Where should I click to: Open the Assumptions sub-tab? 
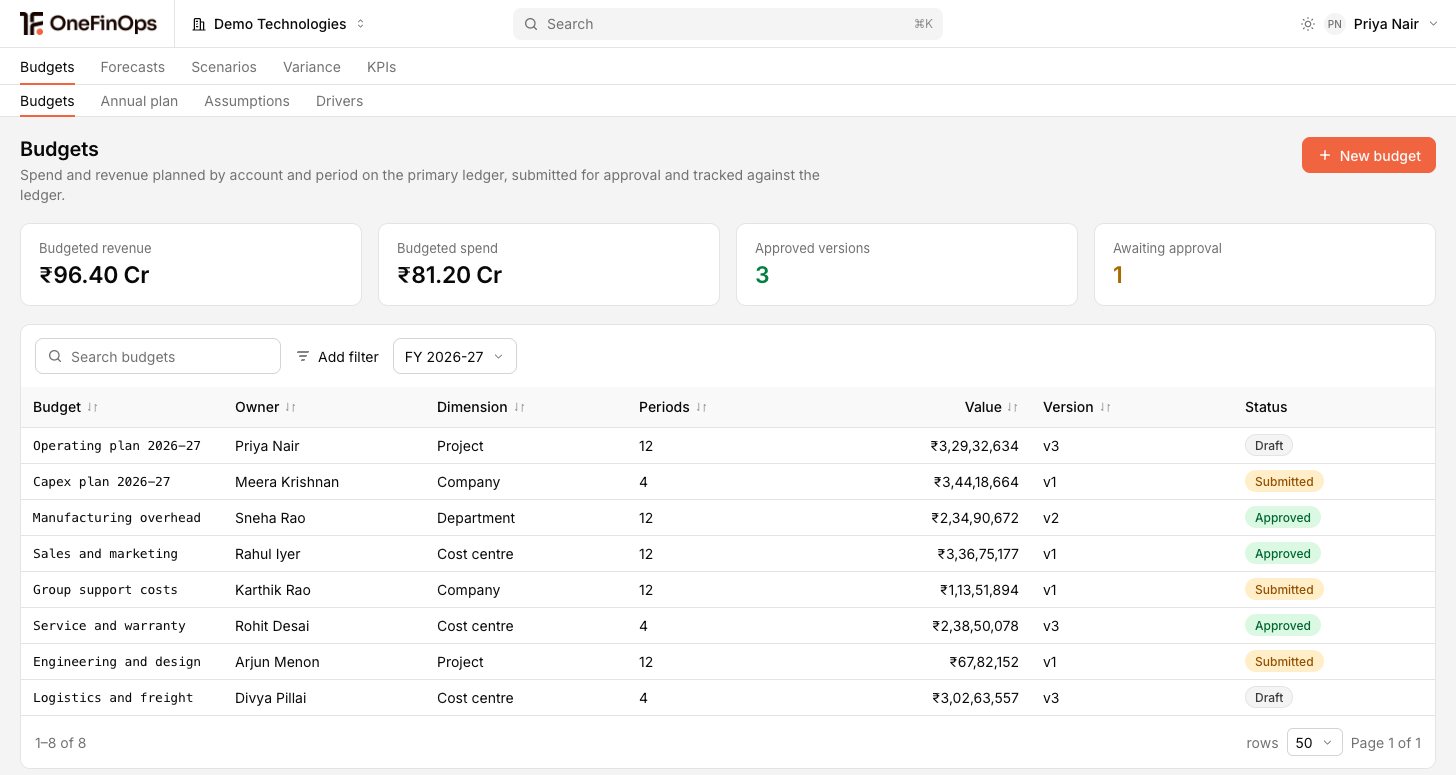pos(247,101)
